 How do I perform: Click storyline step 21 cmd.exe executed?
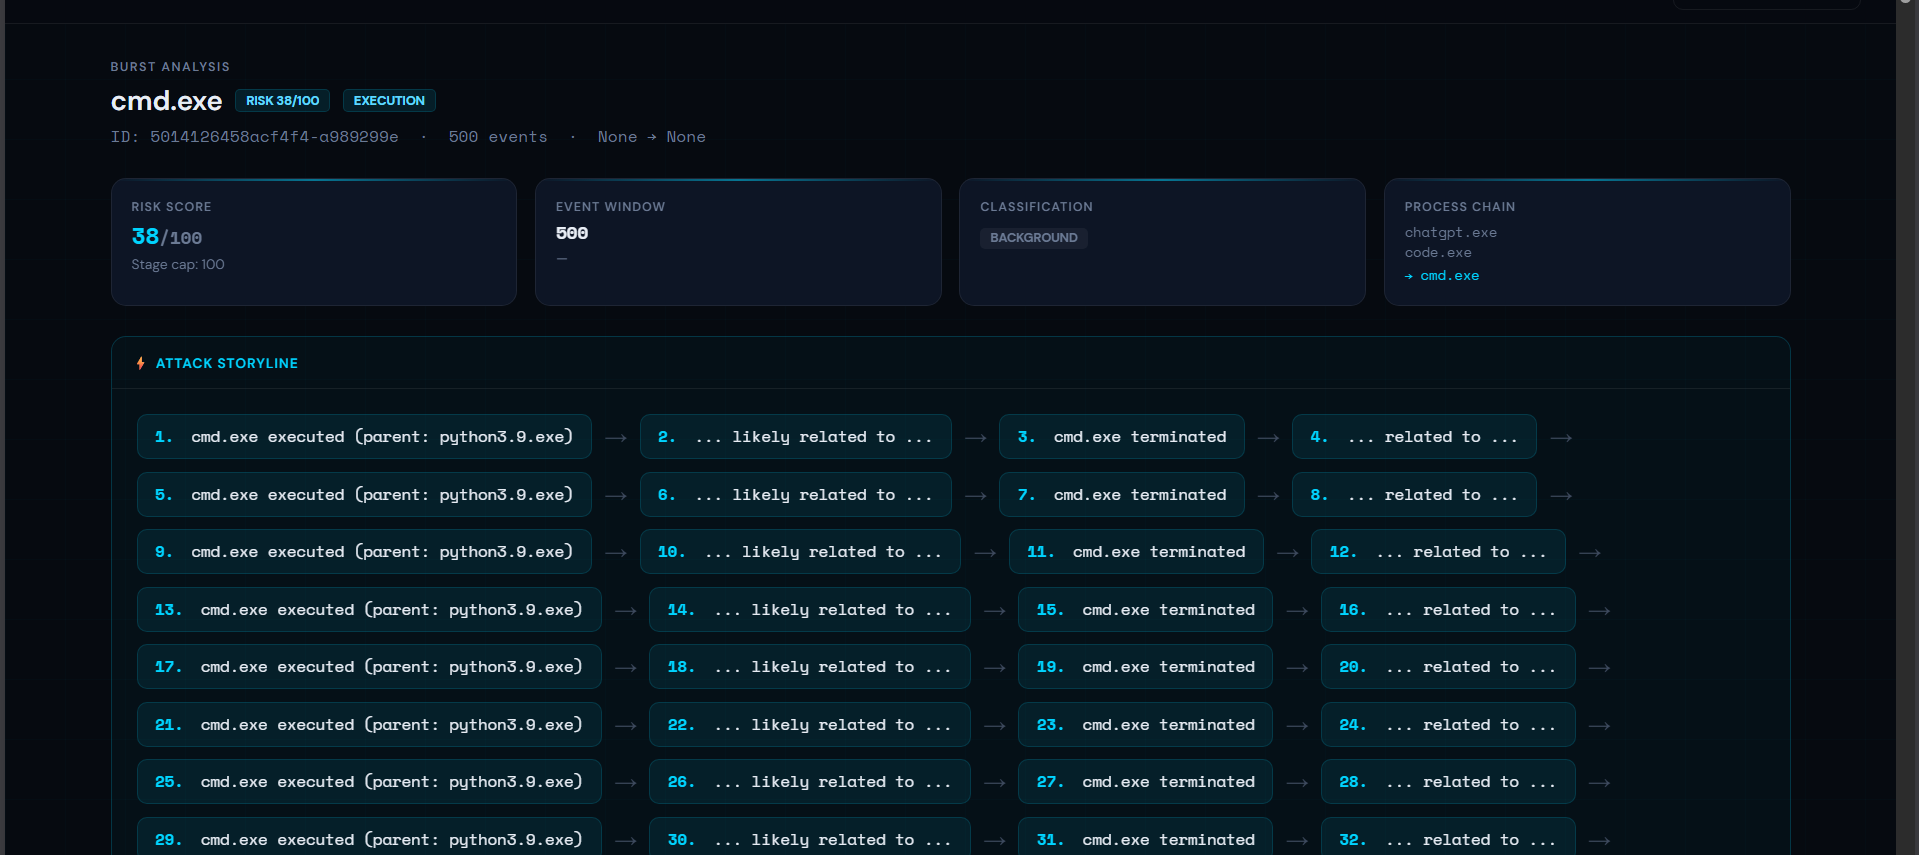click(369, 725)
